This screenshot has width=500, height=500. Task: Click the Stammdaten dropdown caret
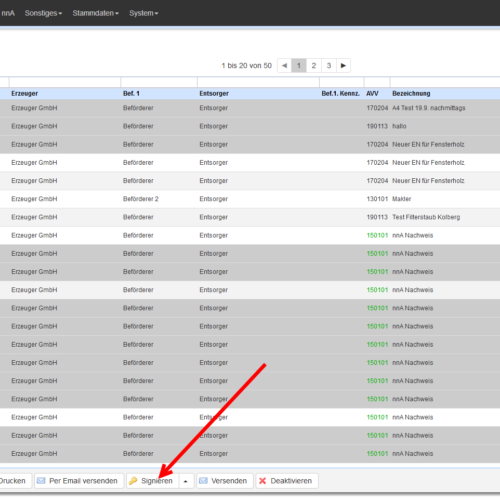coord(117,14)
